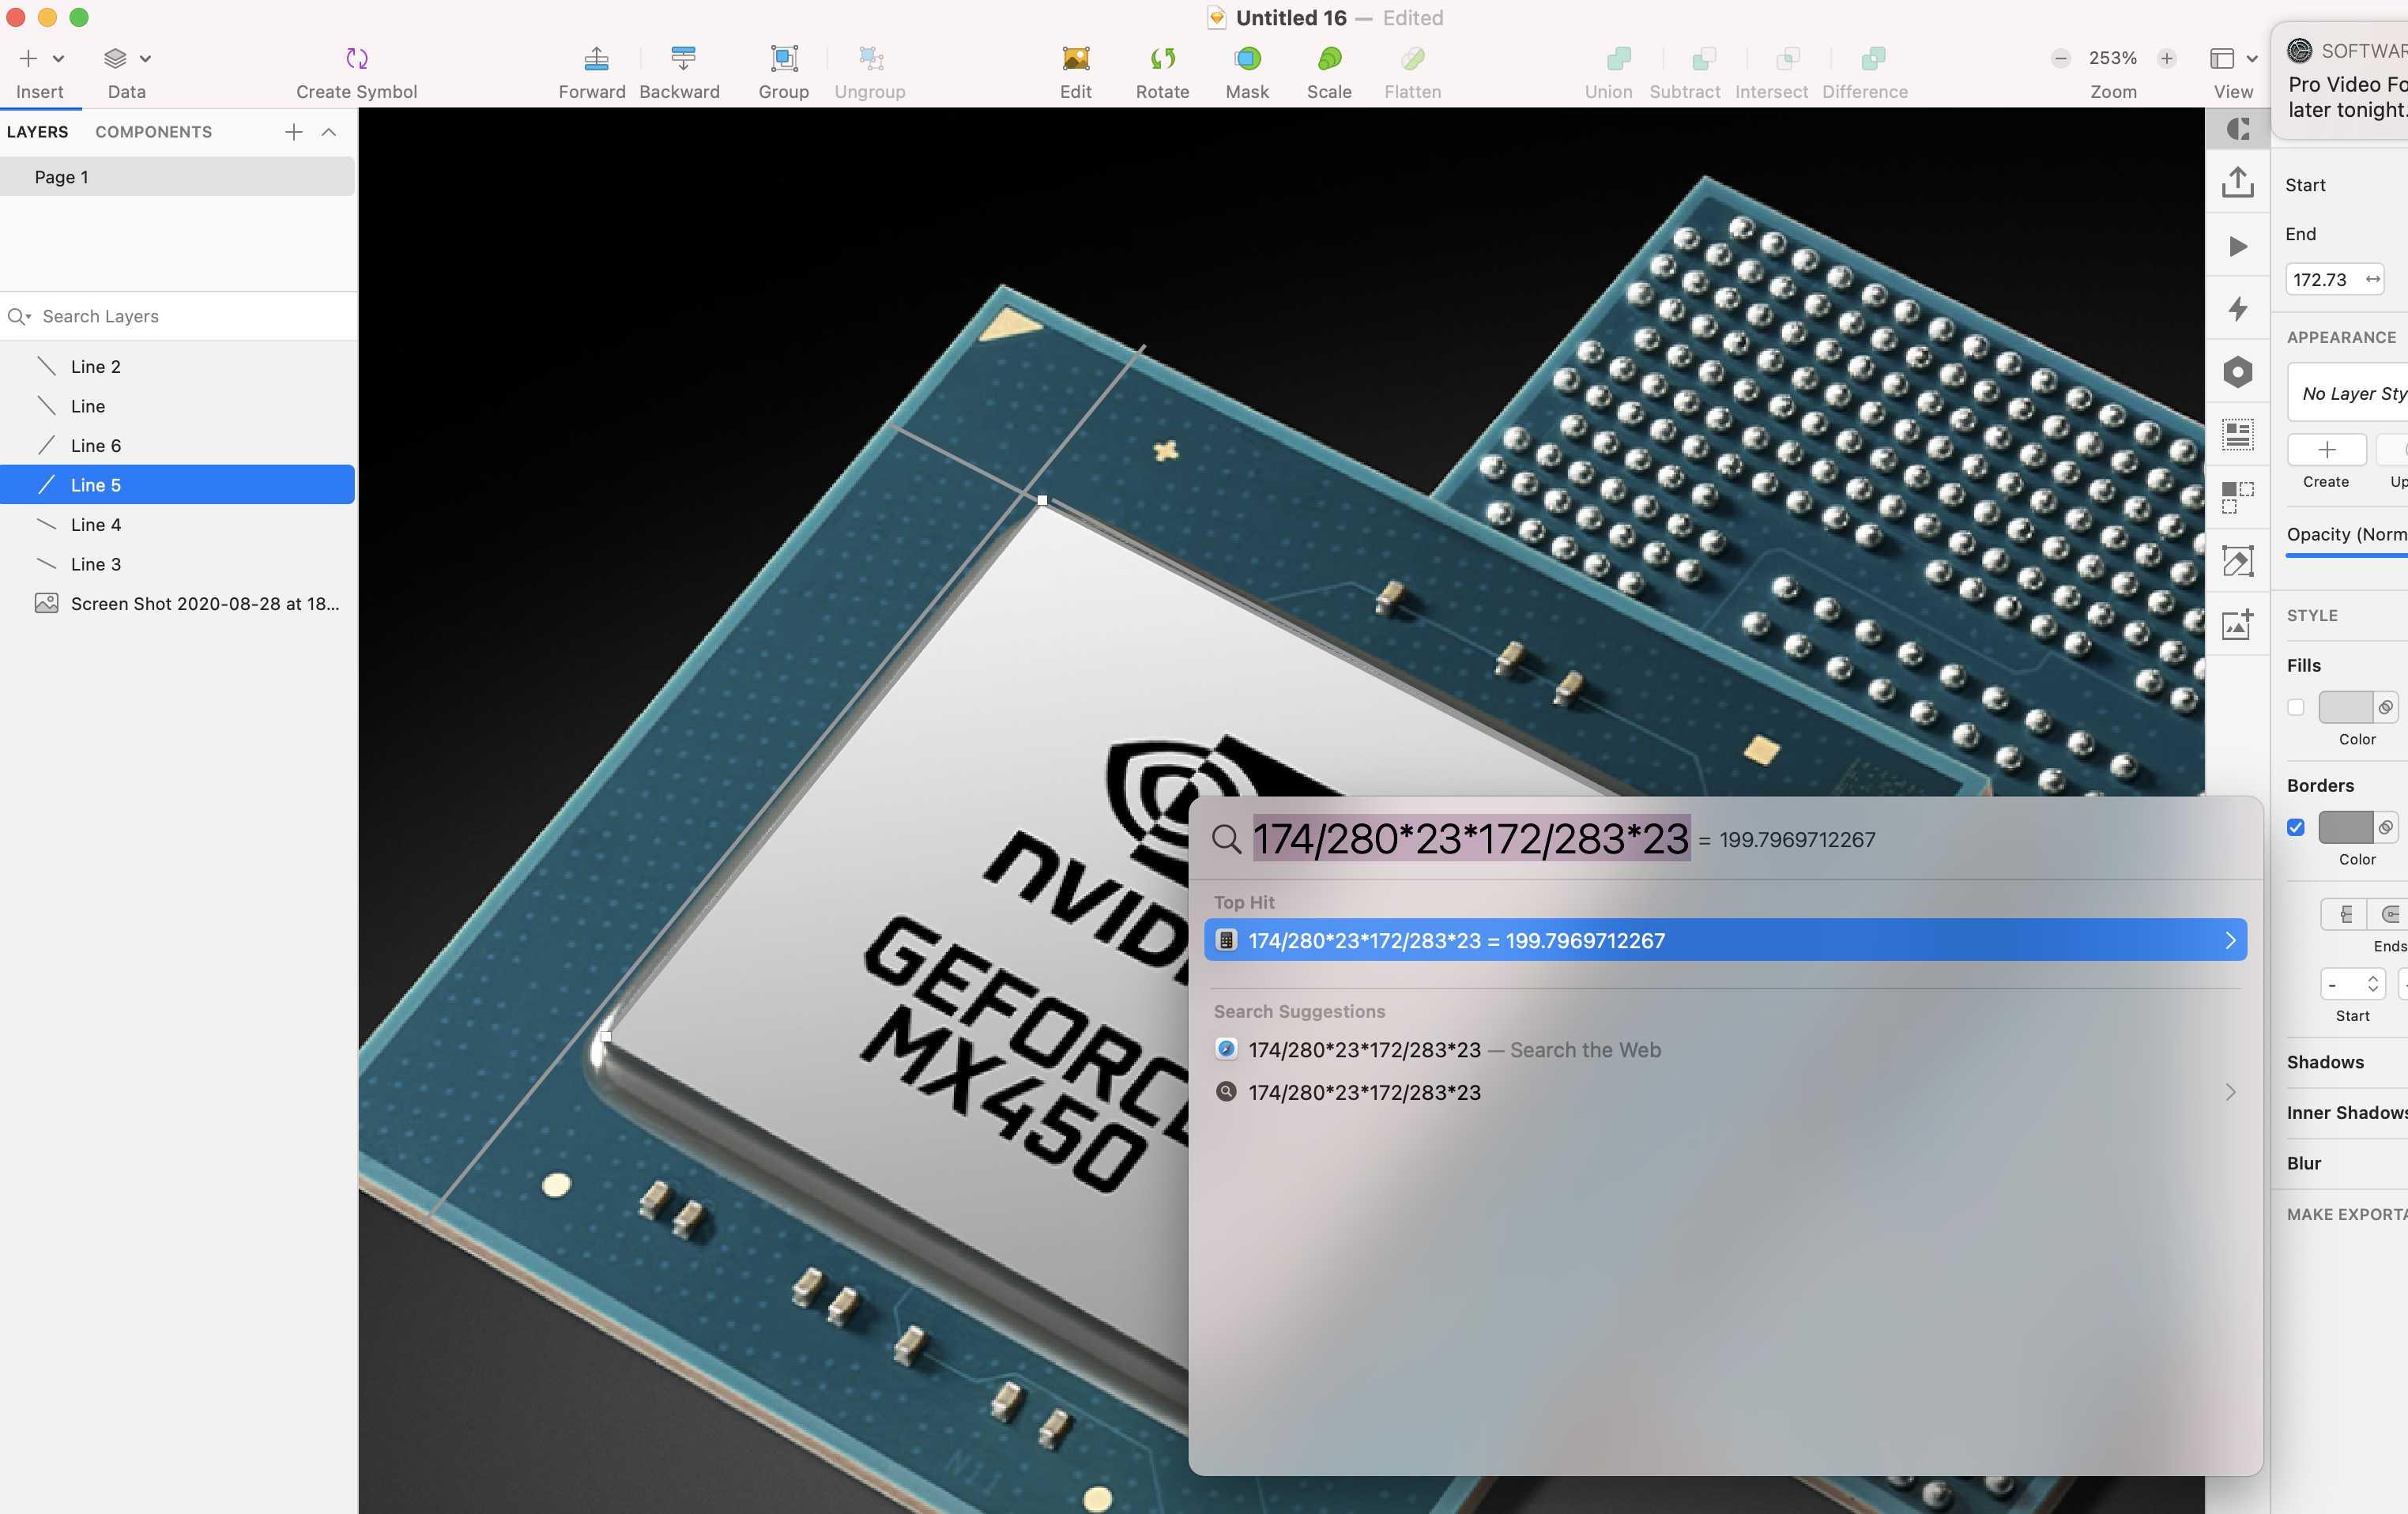Click the Scale tool icon
This screenshot has height=1514, width=2408.
click(1329, 59)
